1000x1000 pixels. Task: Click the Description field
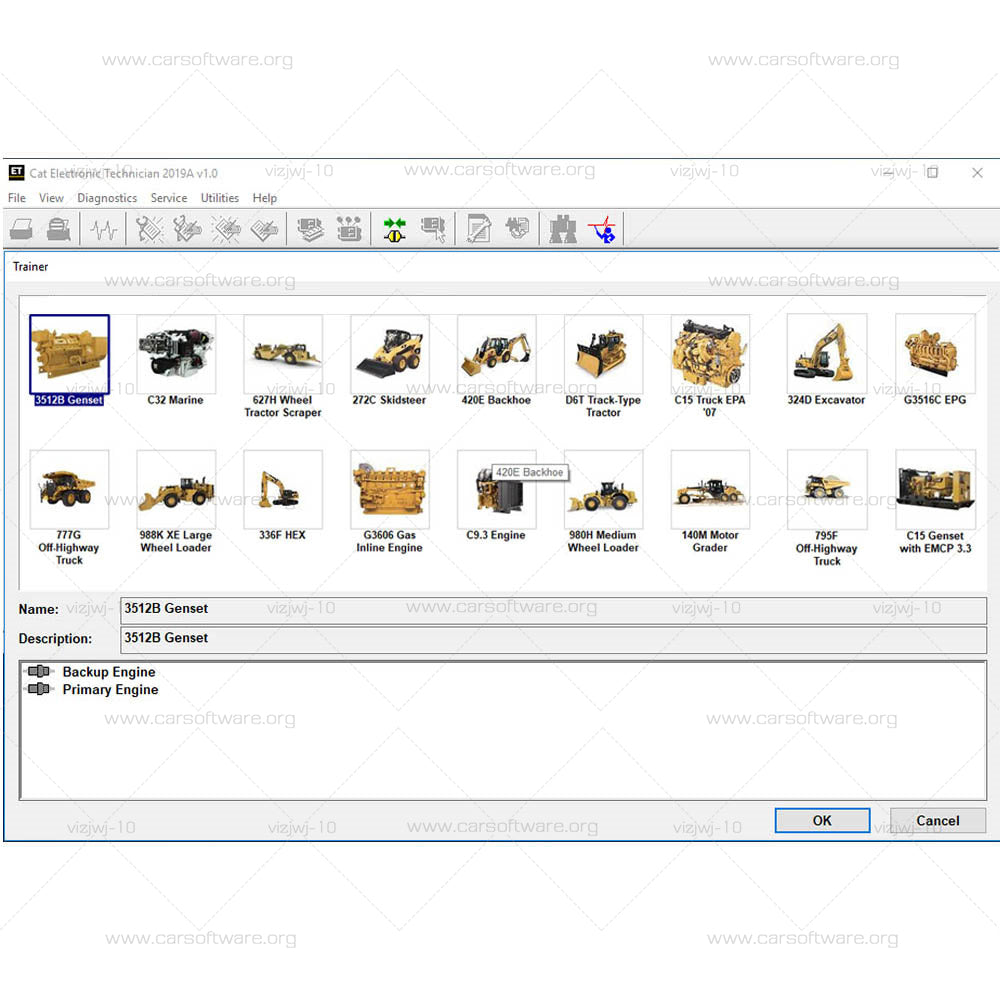coord(553,639)
